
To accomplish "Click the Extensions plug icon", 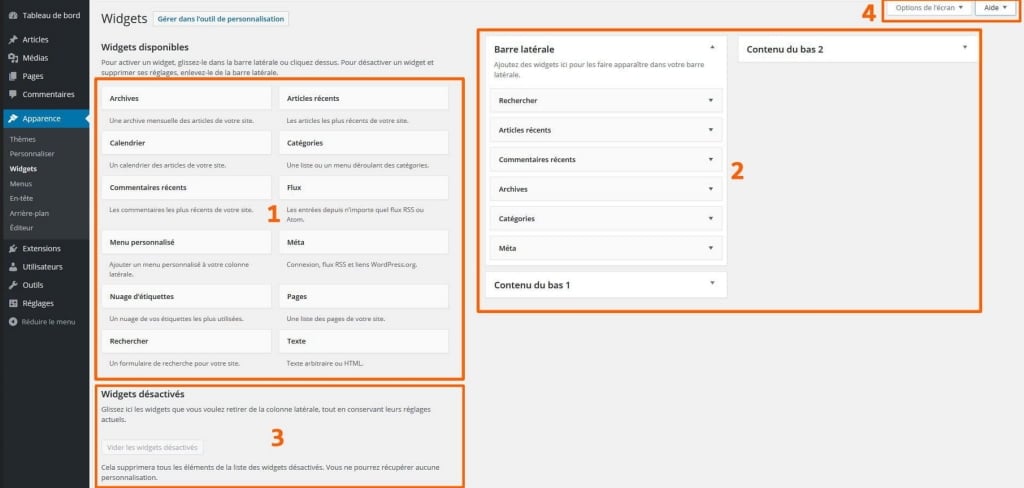I will pos(12,249).
